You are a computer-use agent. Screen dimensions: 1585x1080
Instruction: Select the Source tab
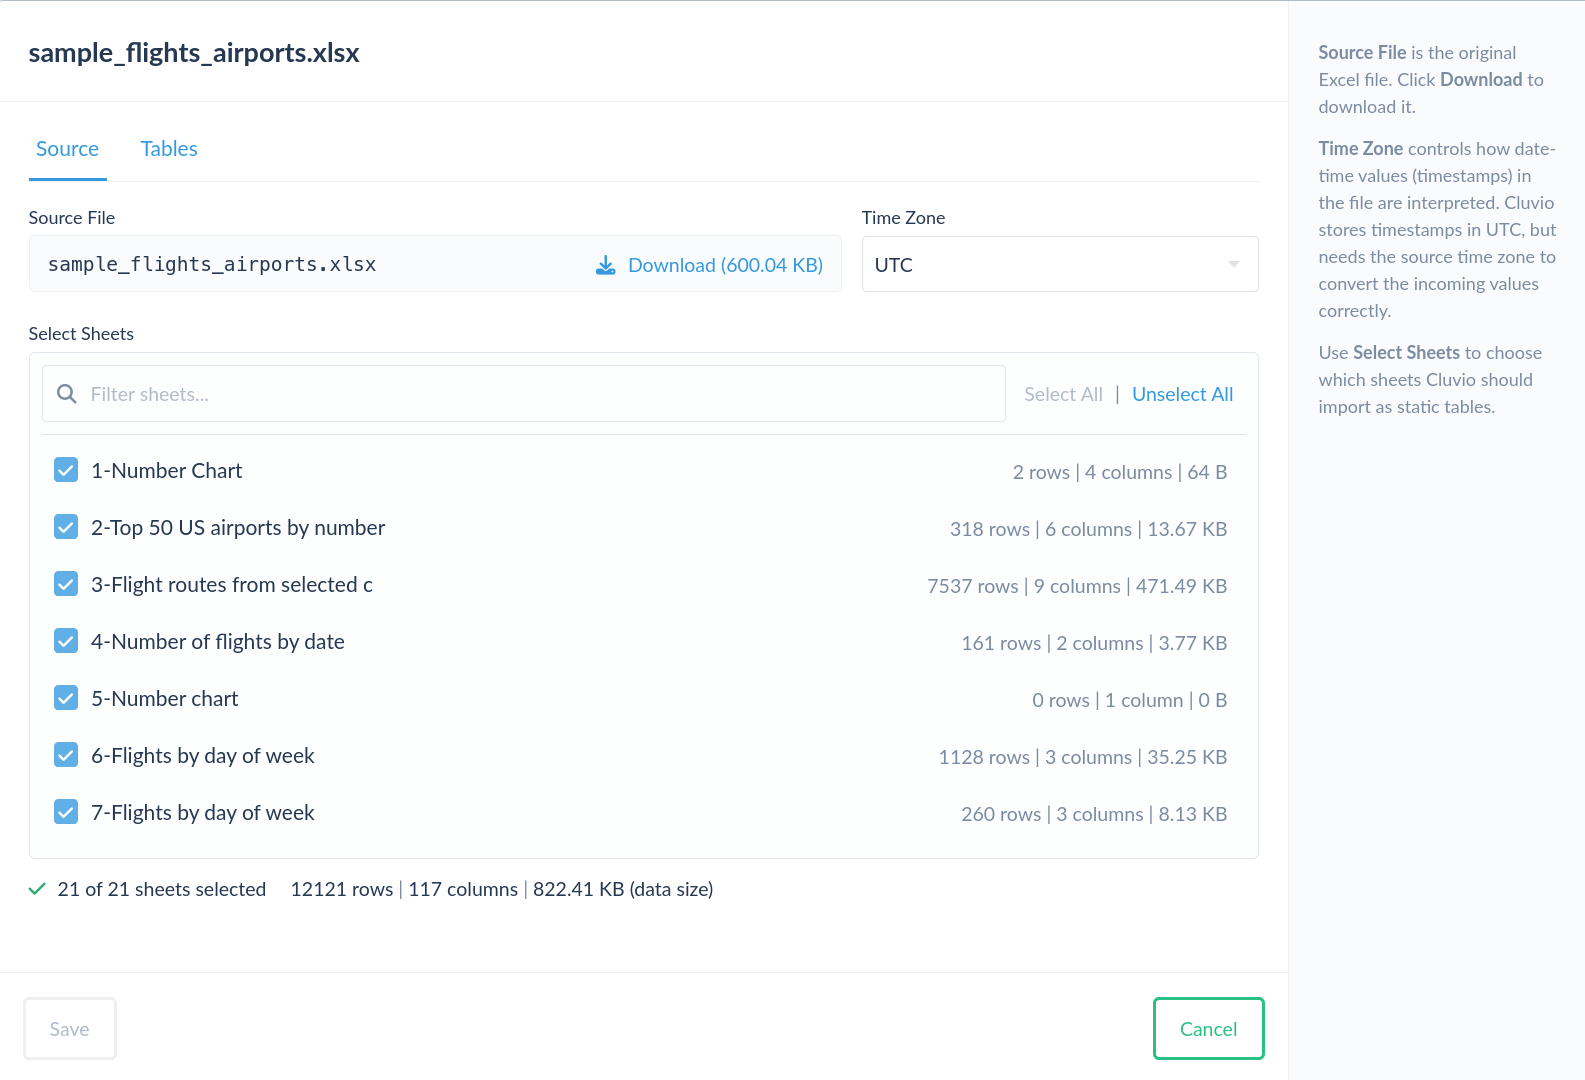coord(67,149)
